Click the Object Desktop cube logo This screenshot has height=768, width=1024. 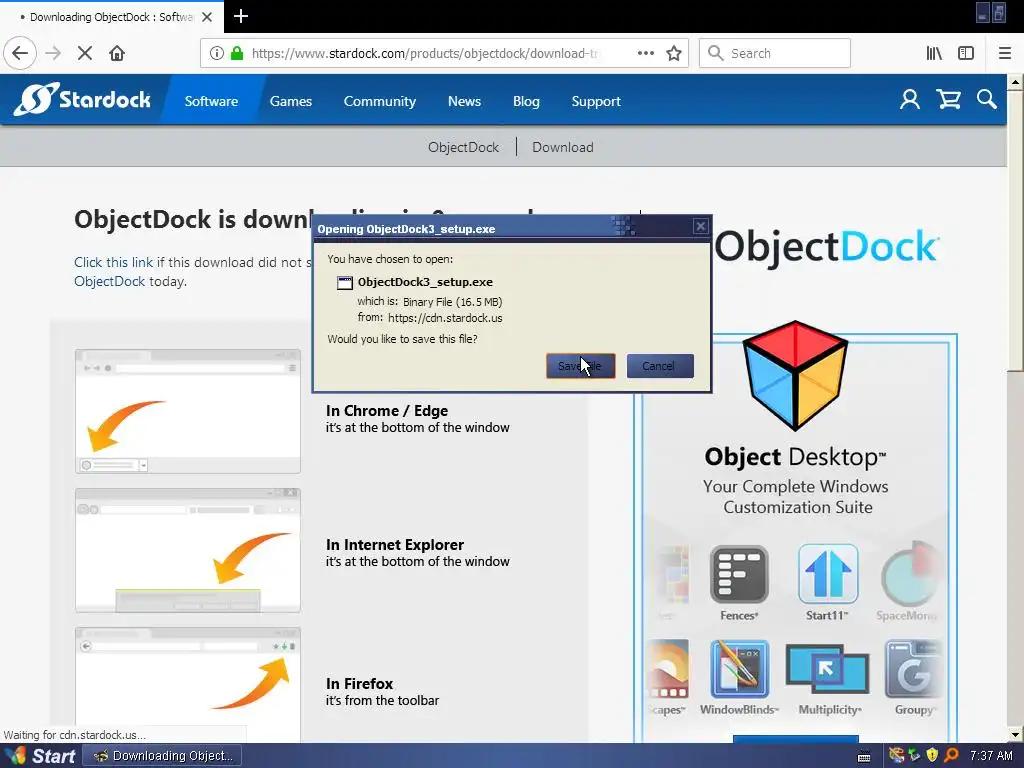coord(795,375)
